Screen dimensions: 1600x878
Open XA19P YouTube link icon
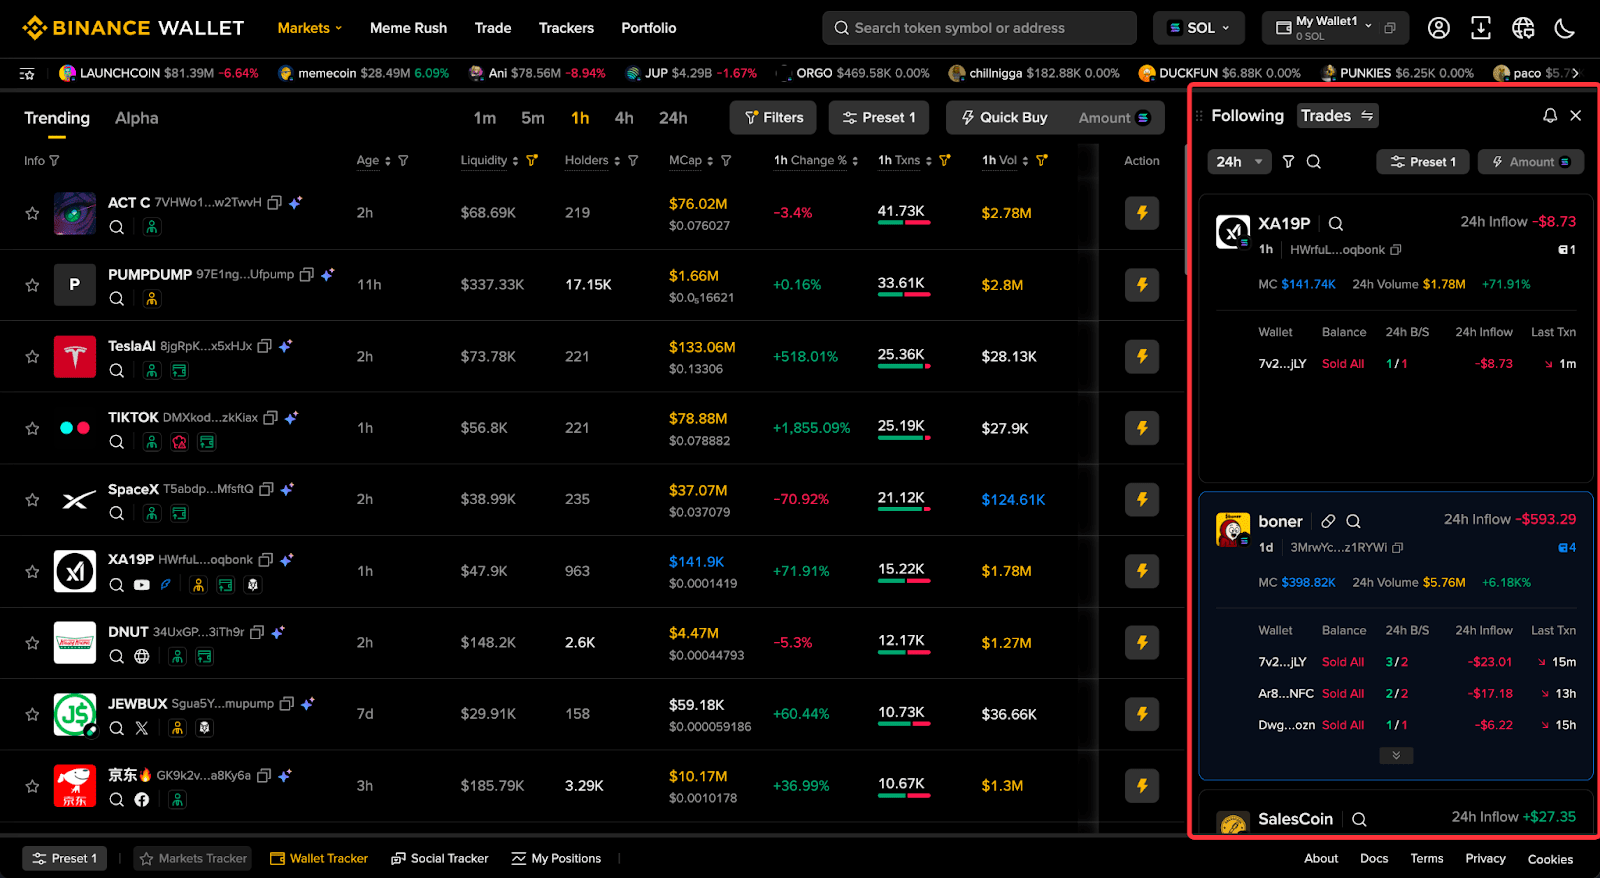click(142, 585)
